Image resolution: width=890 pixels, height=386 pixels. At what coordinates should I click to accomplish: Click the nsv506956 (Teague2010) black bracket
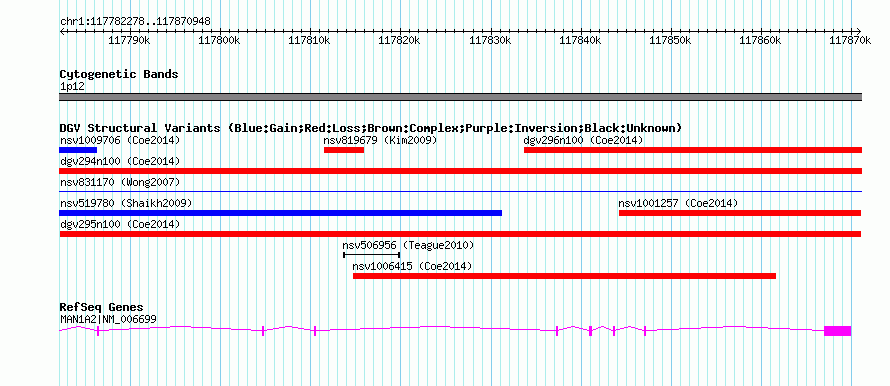[372, 255]
